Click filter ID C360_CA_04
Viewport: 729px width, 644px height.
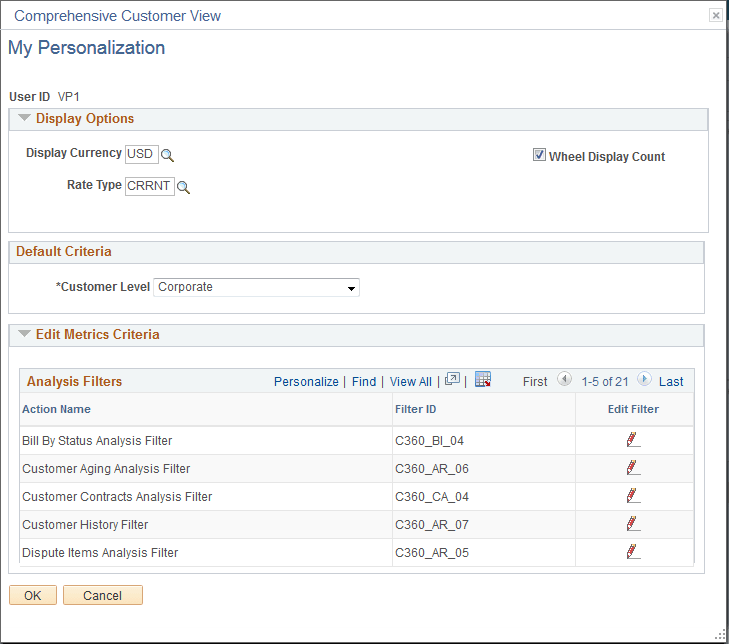pos(432,497)
